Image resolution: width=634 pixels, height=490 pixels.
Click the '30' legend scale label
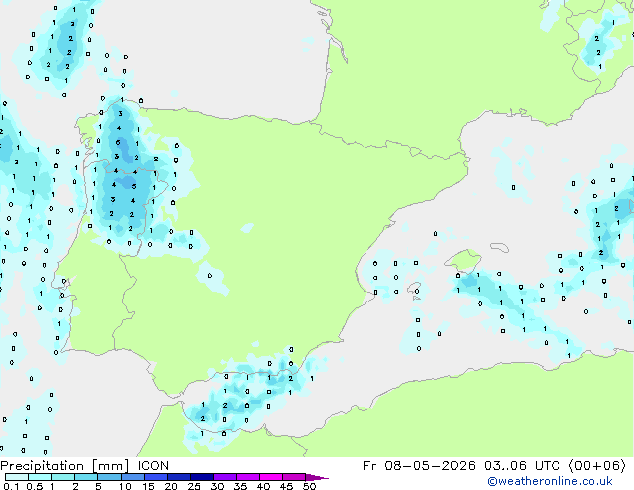tap(217, 486)
